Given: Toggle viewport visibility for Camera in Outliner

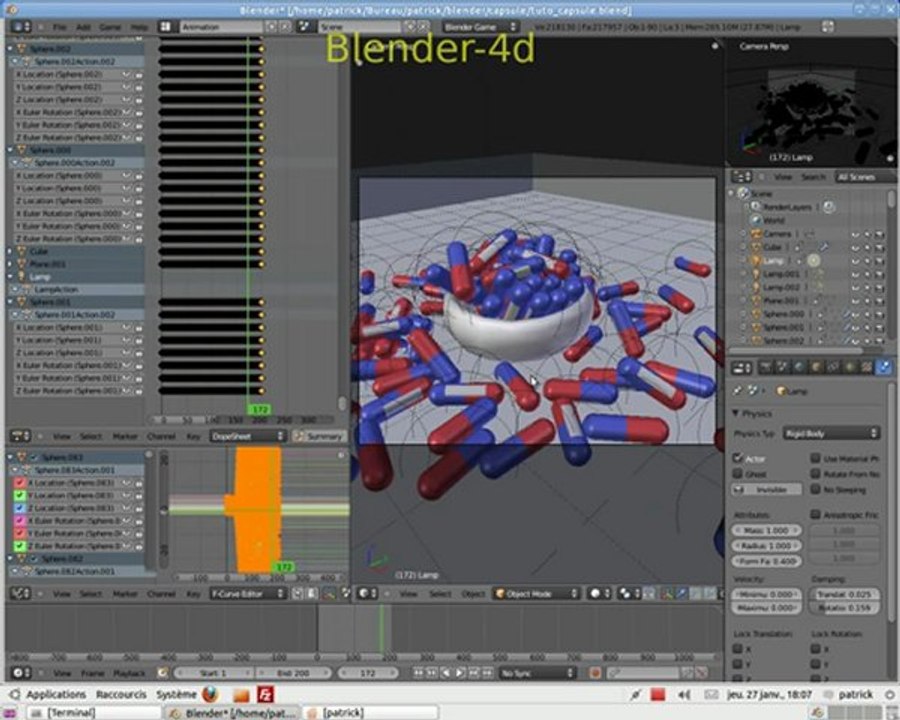Looking at the screenshot, I should [x=855, y=234].
